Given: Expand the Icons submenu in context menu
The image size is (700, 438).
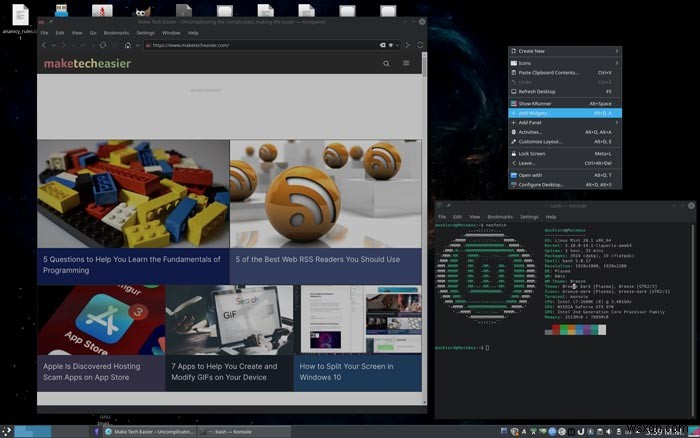Looking at the screenshot, I should (565, 63).
